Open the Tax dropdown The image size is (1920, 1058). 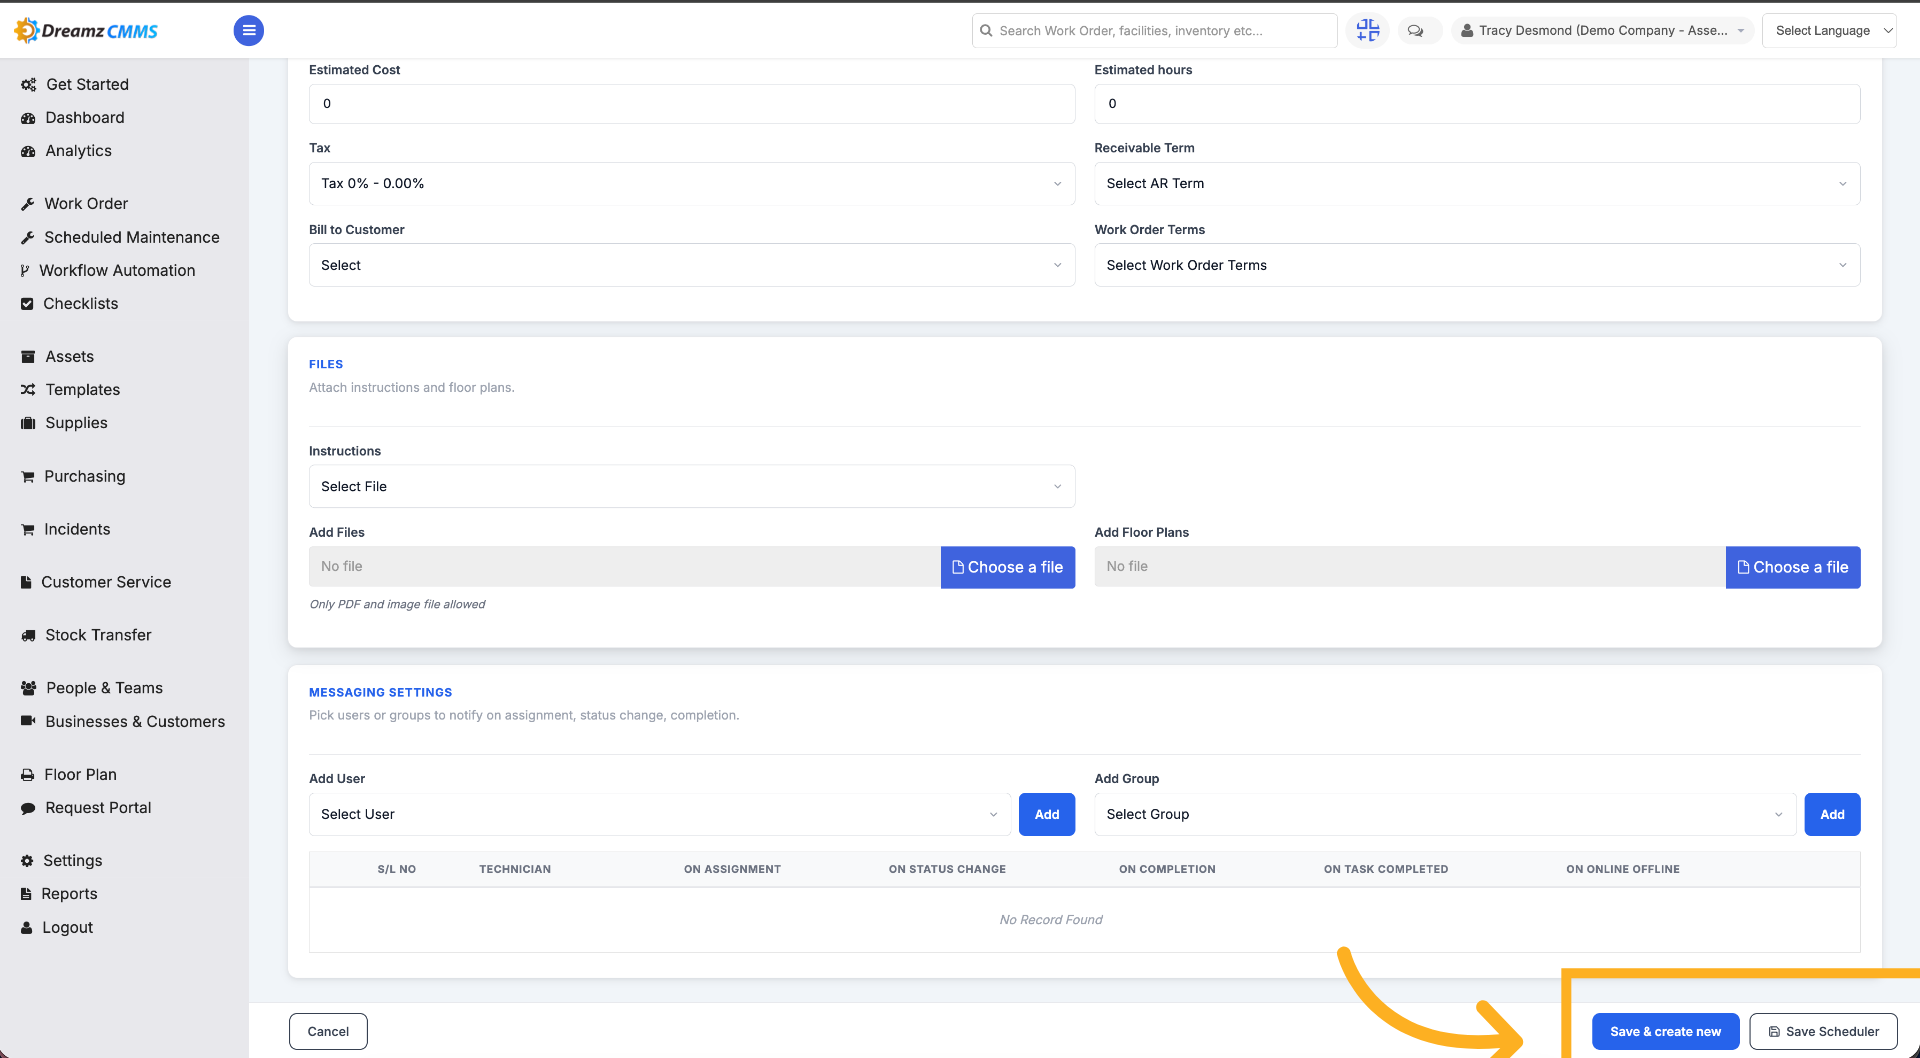click(x=692, y=184)
